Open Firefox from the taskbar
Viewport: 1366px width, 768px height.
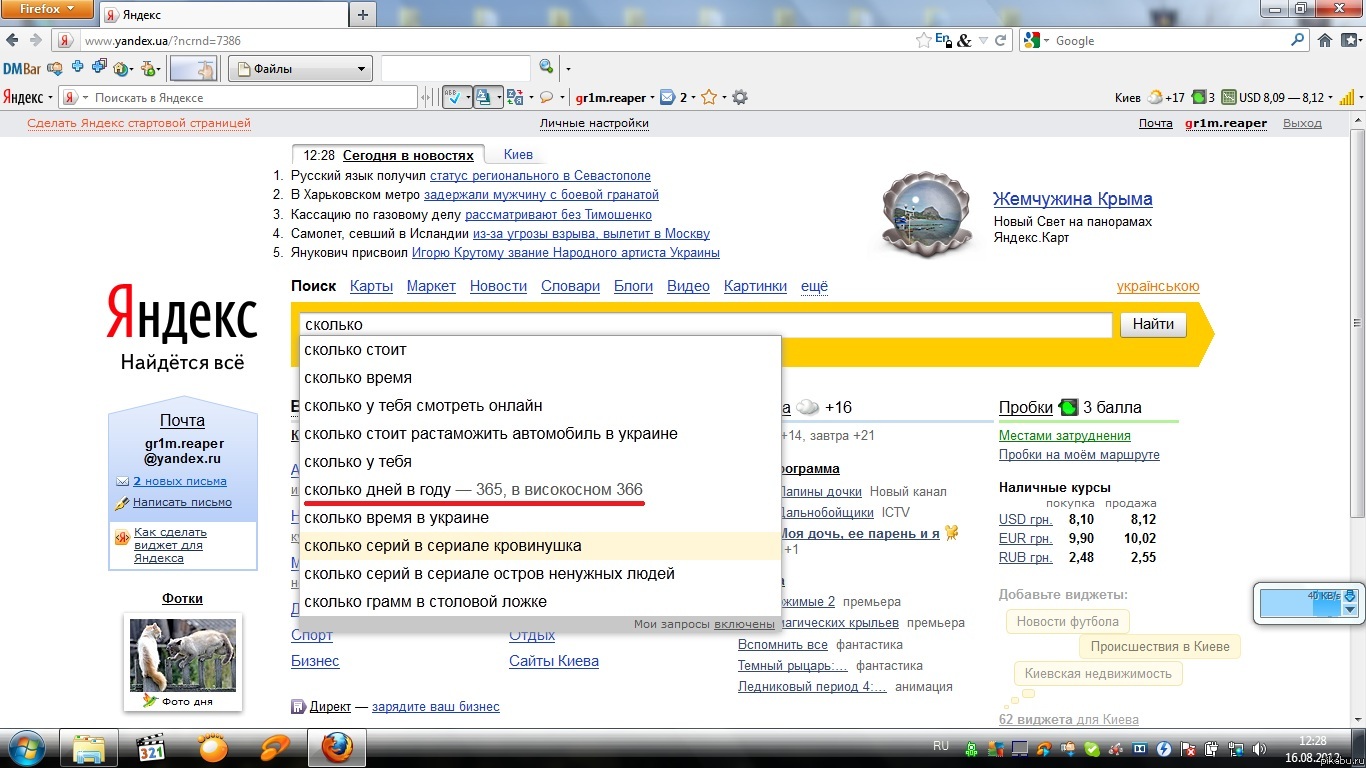point(337,748)
